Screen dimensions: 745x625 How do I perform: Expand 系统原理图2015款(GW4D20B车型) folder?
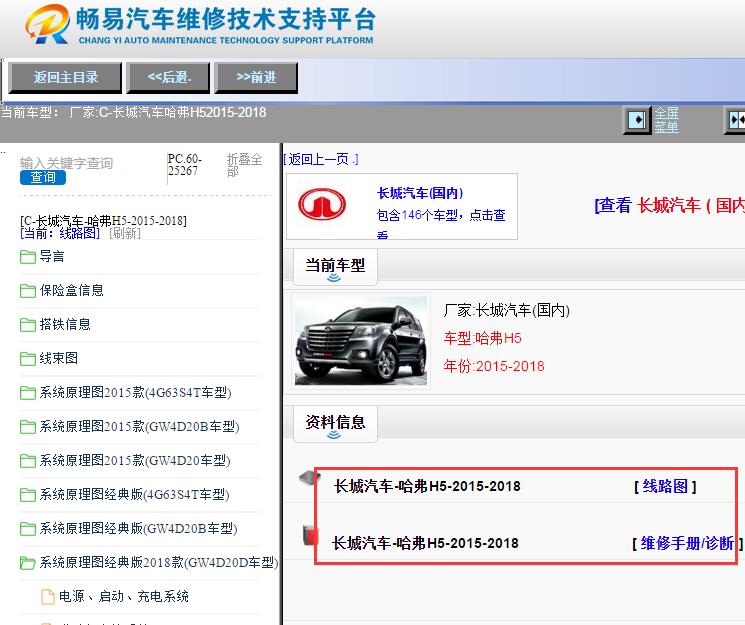tap(139, 427)
